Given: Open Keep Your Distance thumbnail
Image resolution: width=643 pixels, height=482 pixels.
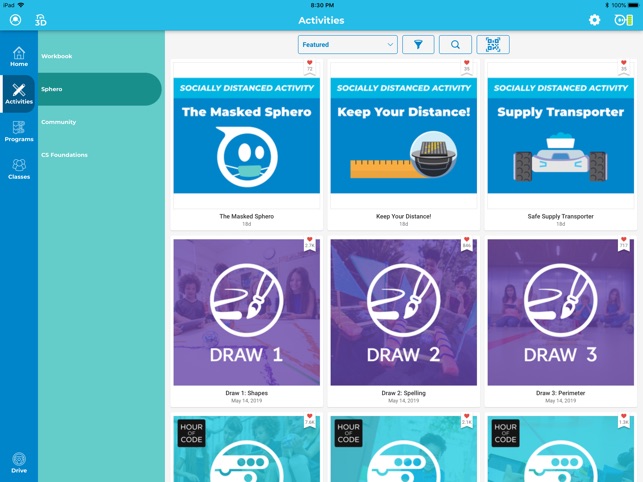Looking at the screenshot, I should [404, 135].
